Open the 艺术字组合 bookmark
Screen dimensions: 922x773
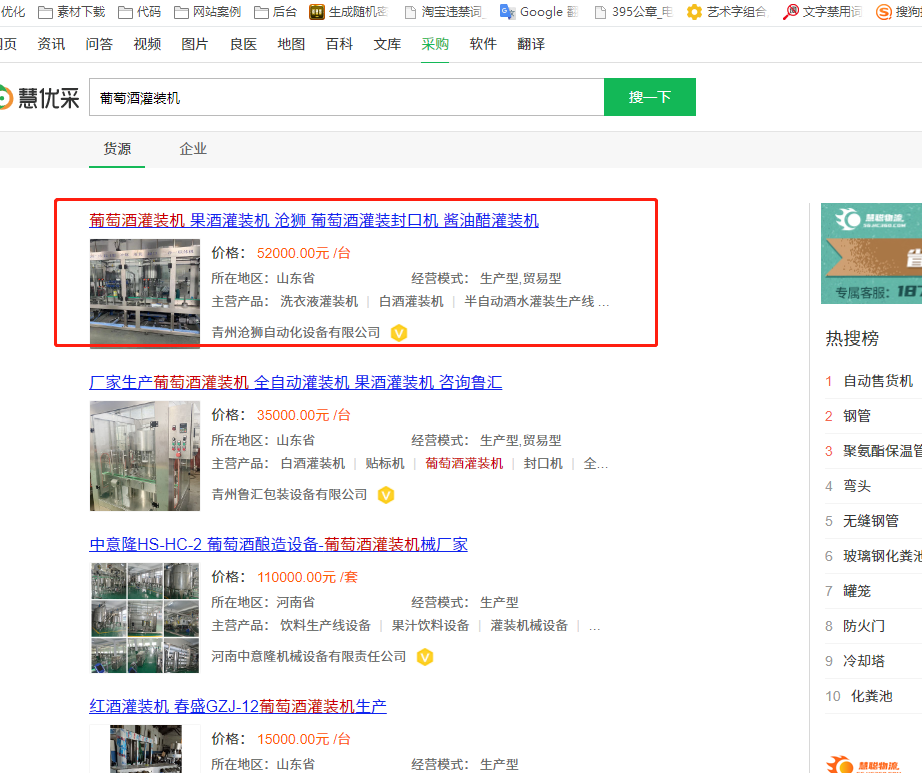click(727, 12)
